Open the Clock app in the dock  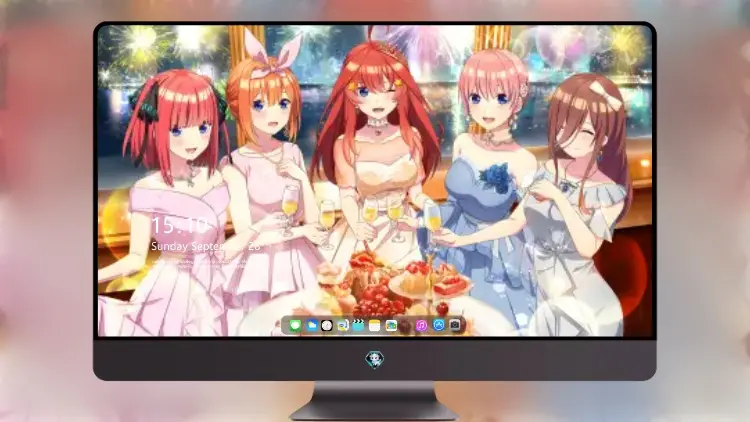tap(327, 325)
